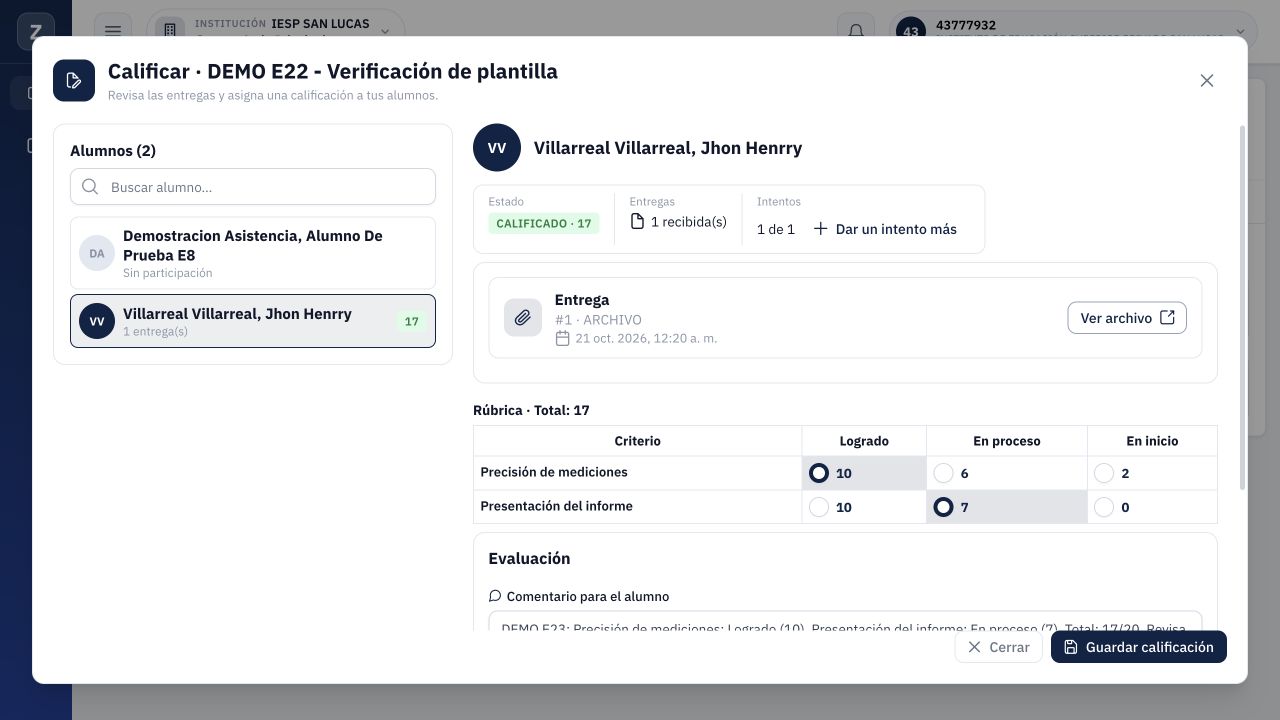Click the Evaluación section heading
The width and height of the screenshot is (1280, 720).
[529, 559]
